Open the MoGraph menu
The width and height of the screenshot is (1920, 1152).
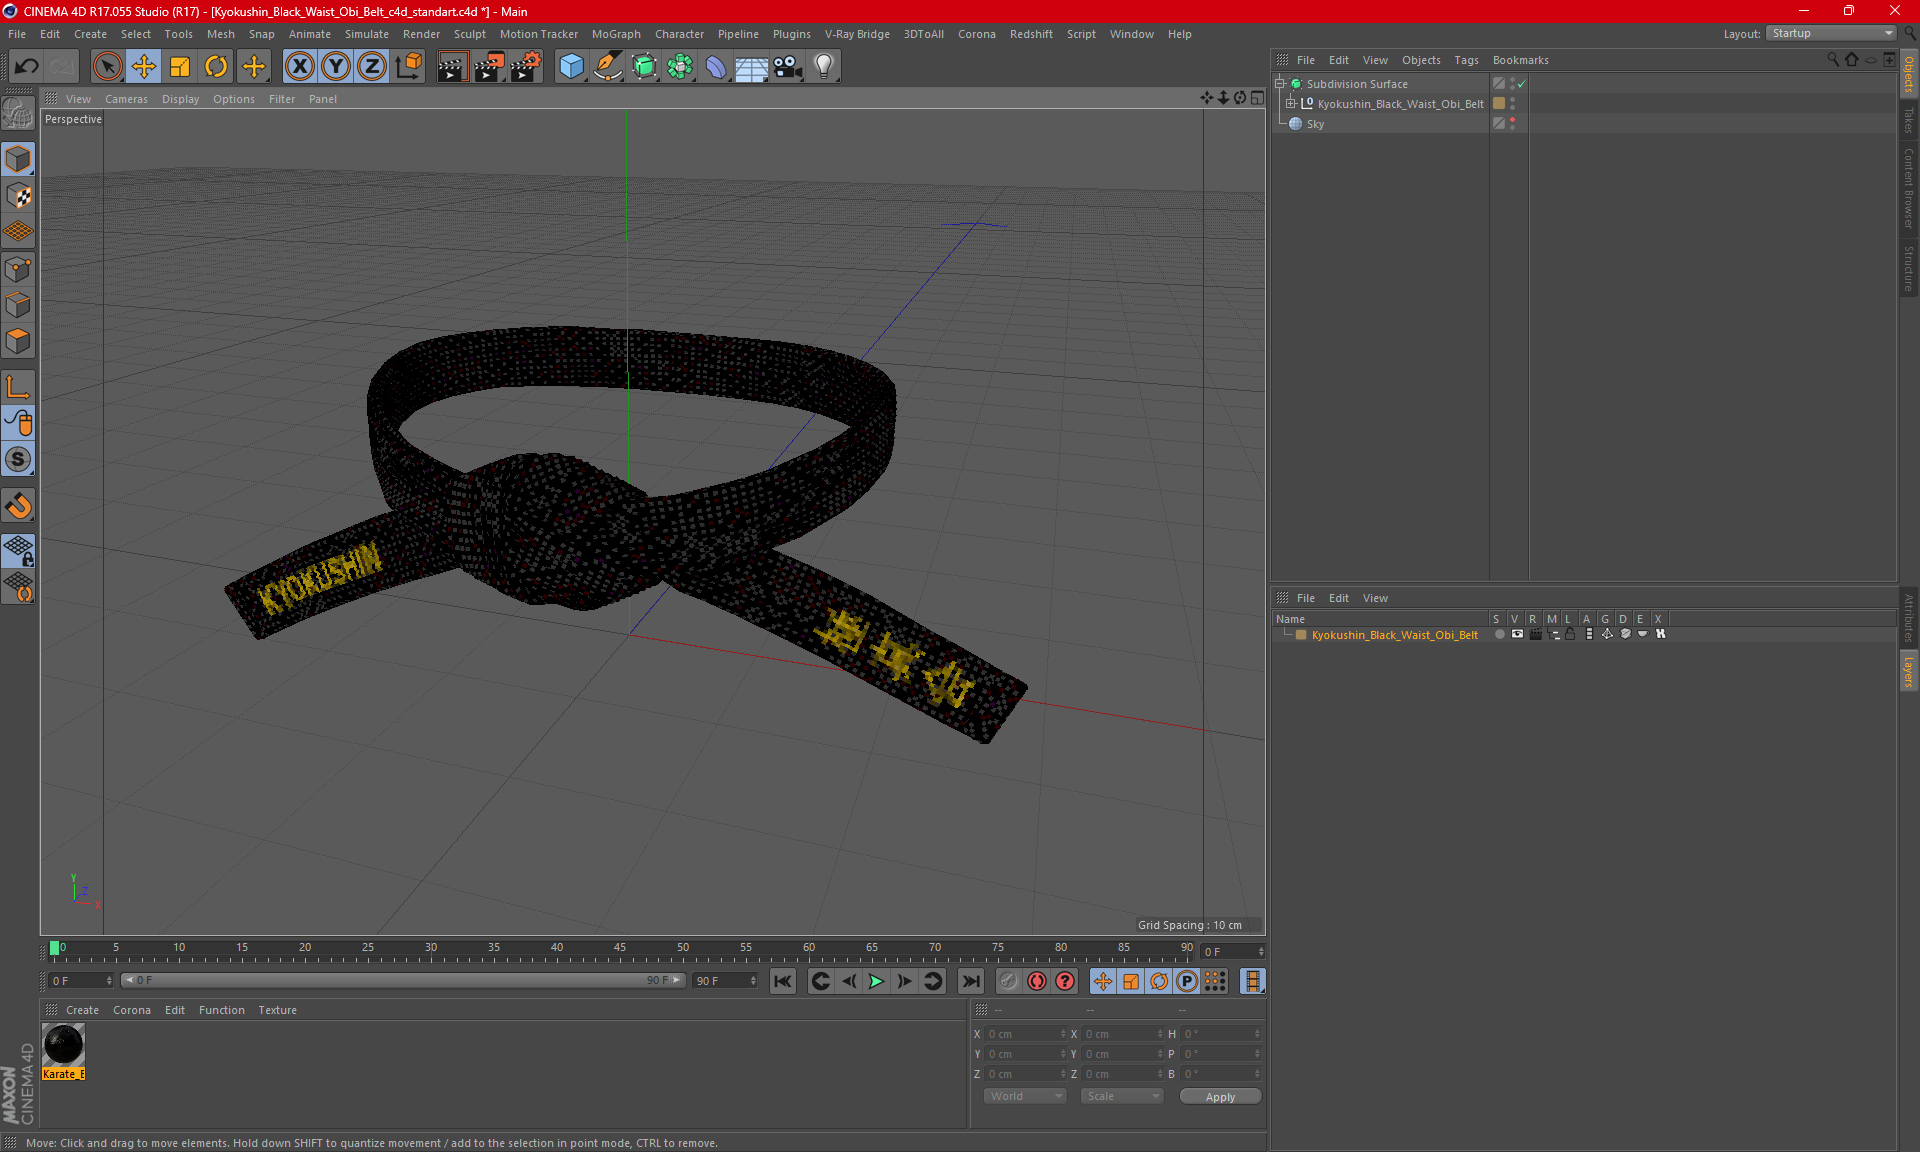(x=616, y=34)
